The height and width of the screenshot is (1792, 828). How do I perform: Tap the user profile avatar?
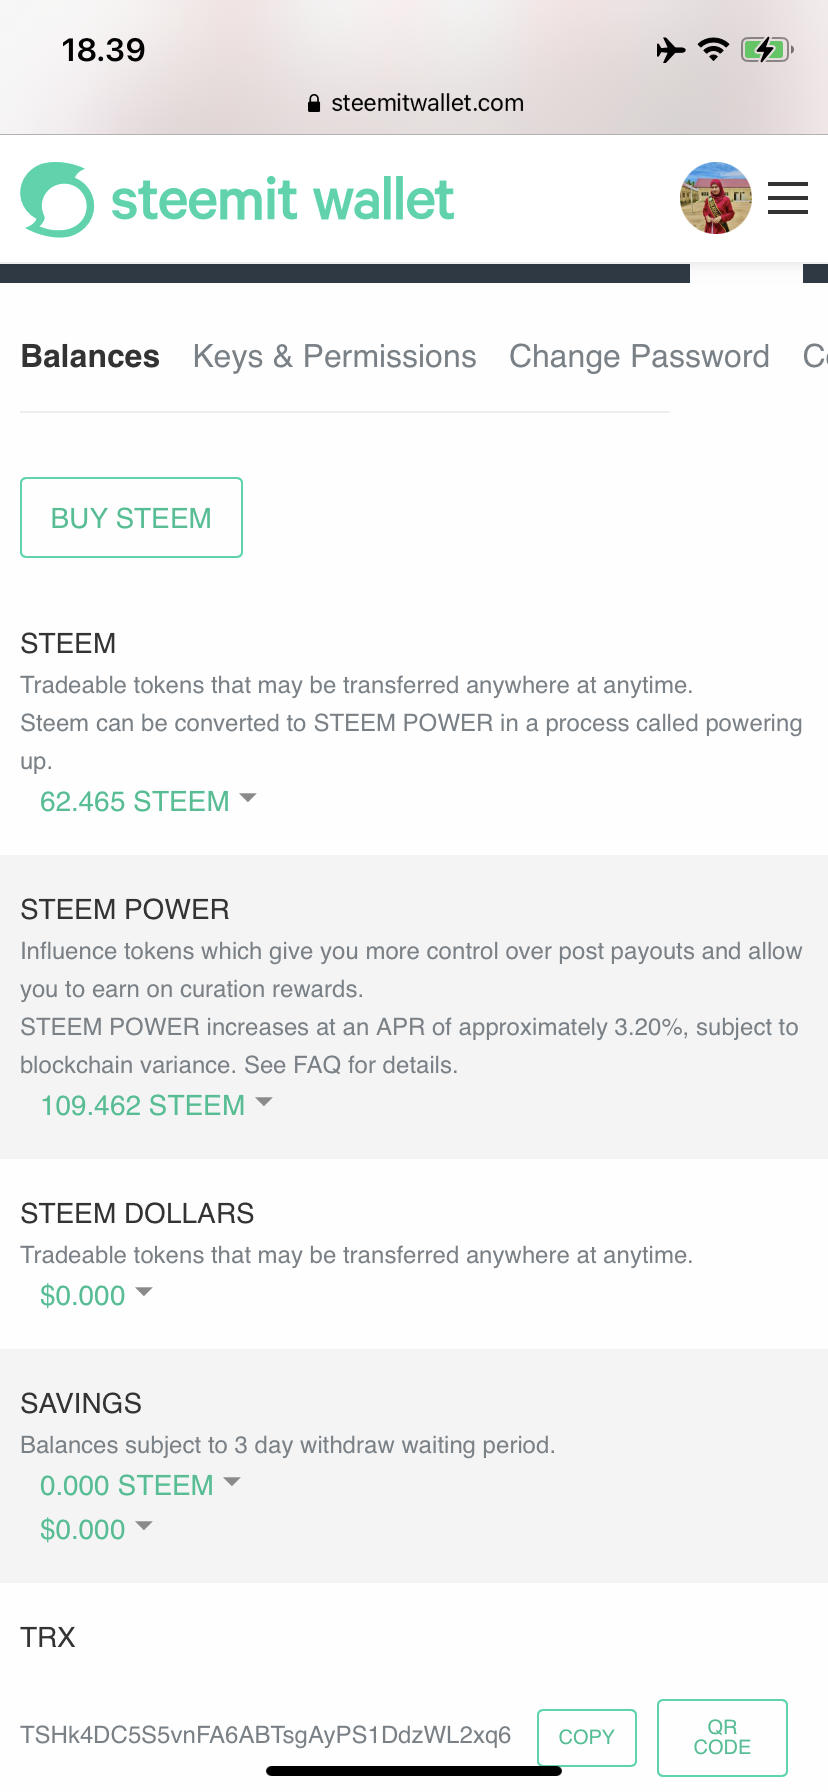(715, 198)
